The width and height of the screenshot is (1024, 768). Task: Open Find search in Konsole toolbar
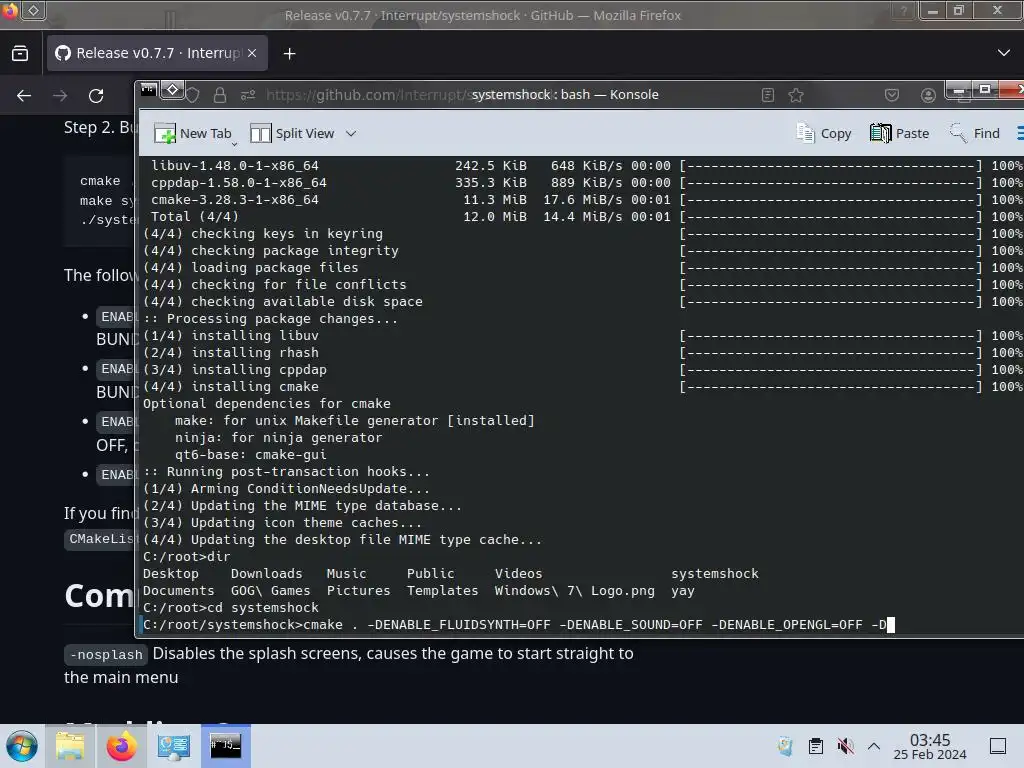(x=974, y=133)
